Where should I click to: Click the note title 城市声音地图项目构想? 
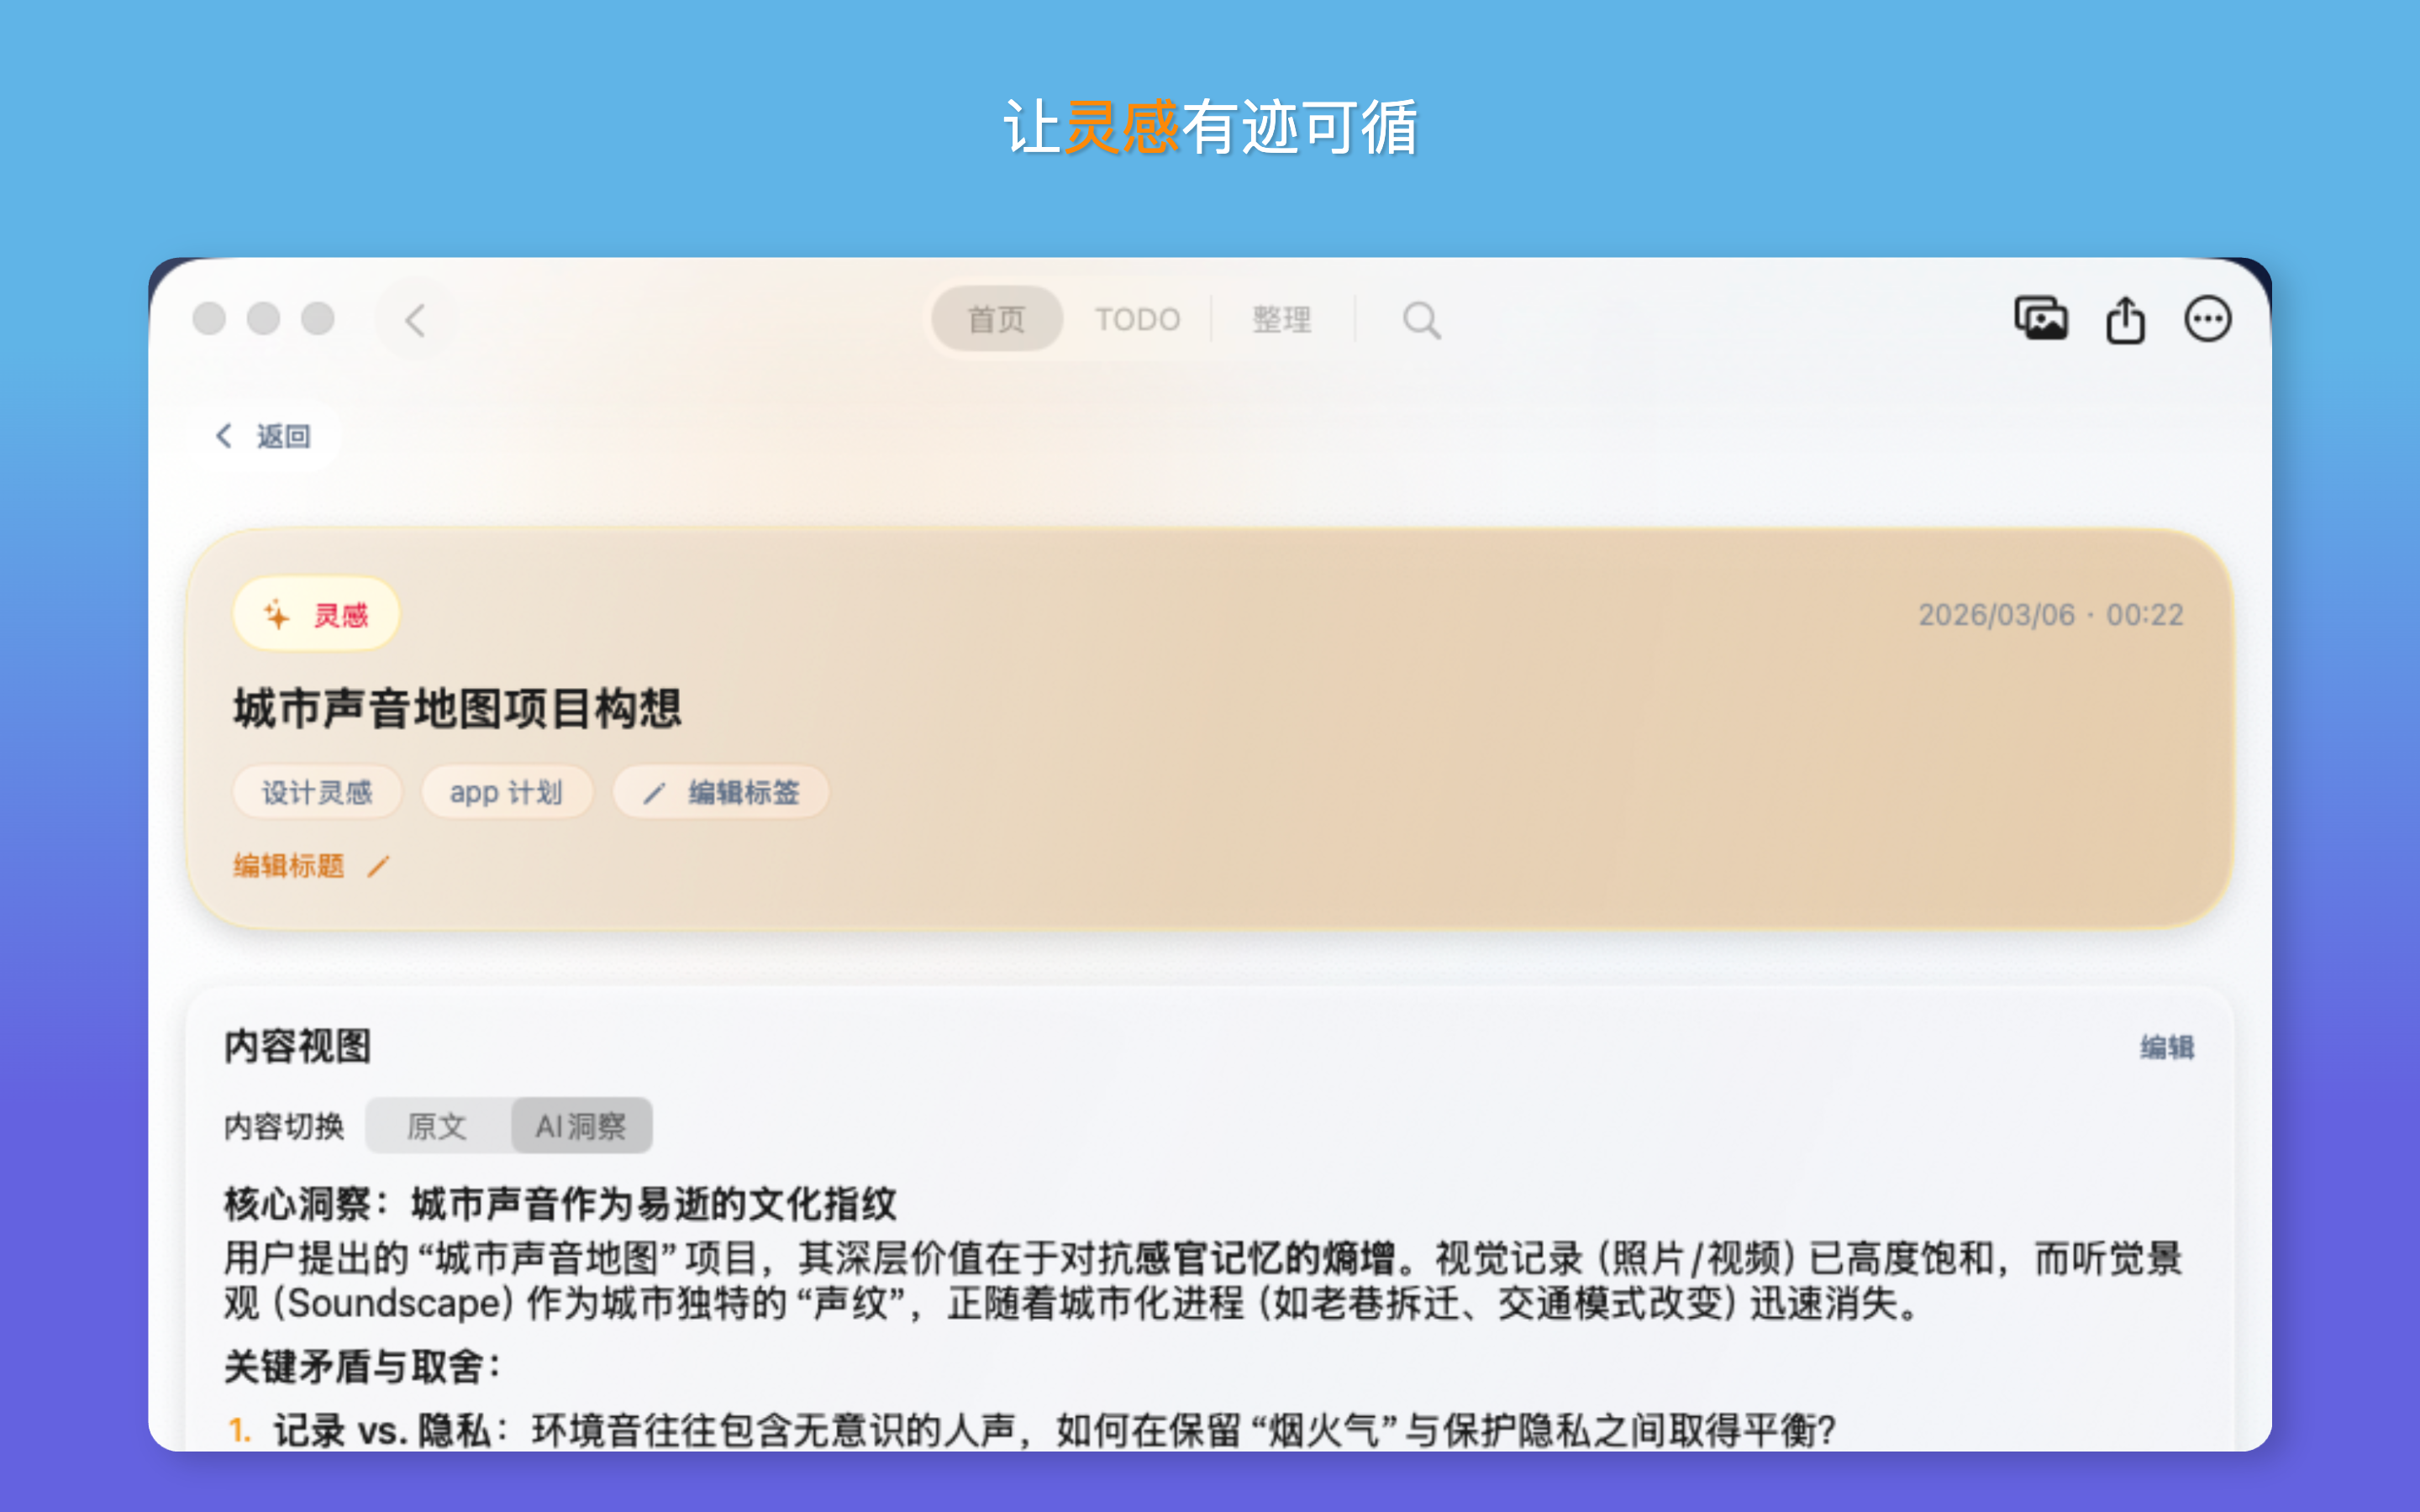point(457,708)
